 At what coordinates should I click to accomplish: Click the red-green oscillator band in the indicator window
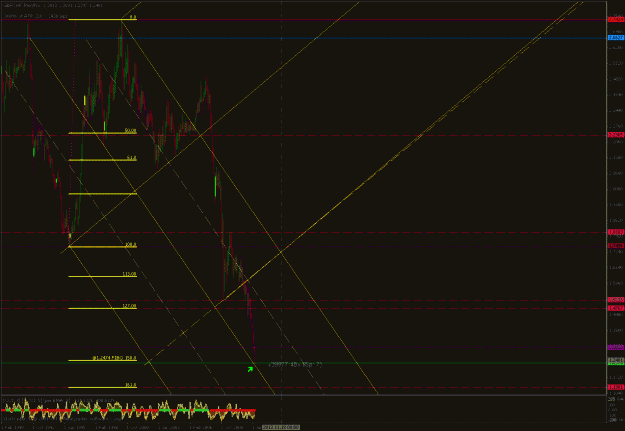tap(128, 410)
